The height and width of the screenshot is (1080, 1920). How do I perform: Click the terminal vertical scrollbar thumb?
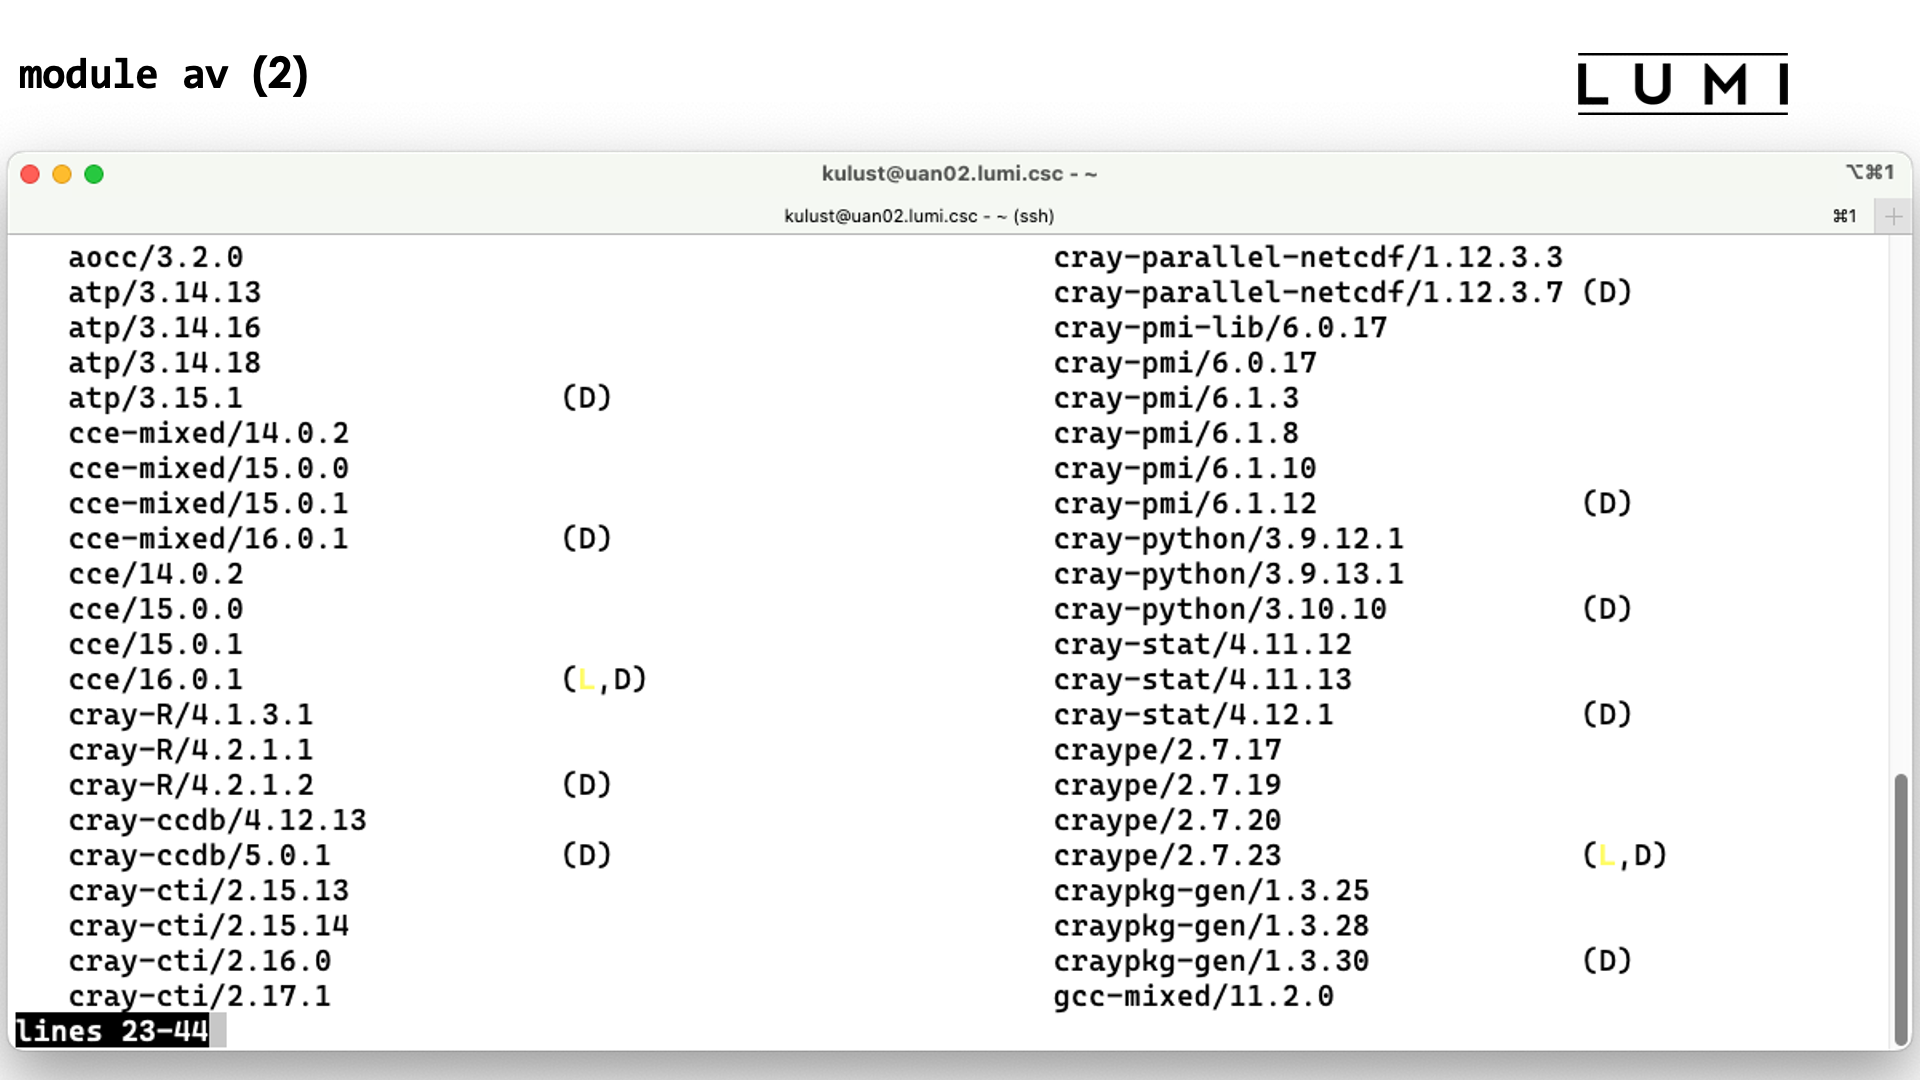[x=1900, y=908]
